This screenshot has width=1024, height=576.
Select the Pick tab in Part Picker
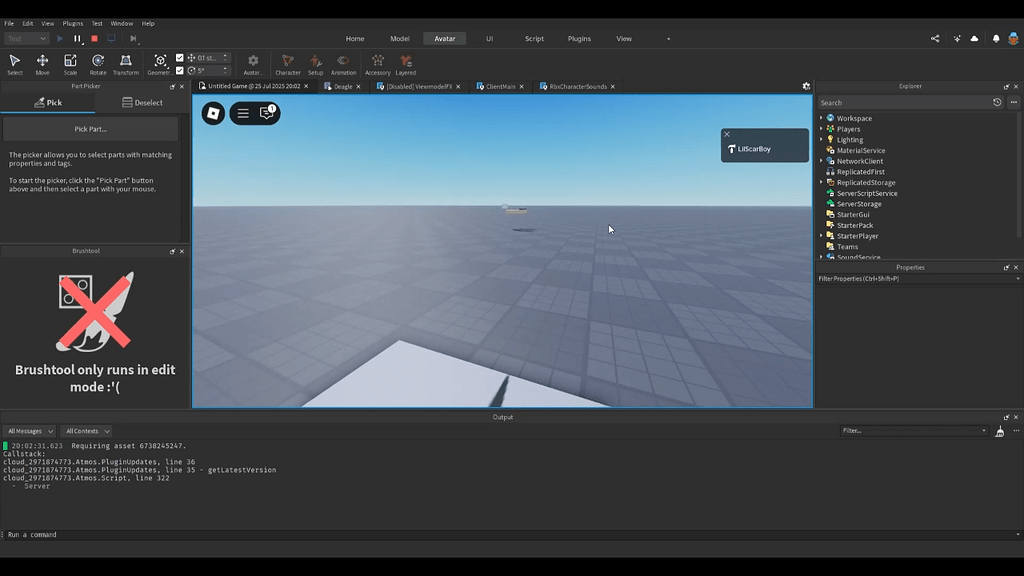pyautogui.click(x=48, y=103)
